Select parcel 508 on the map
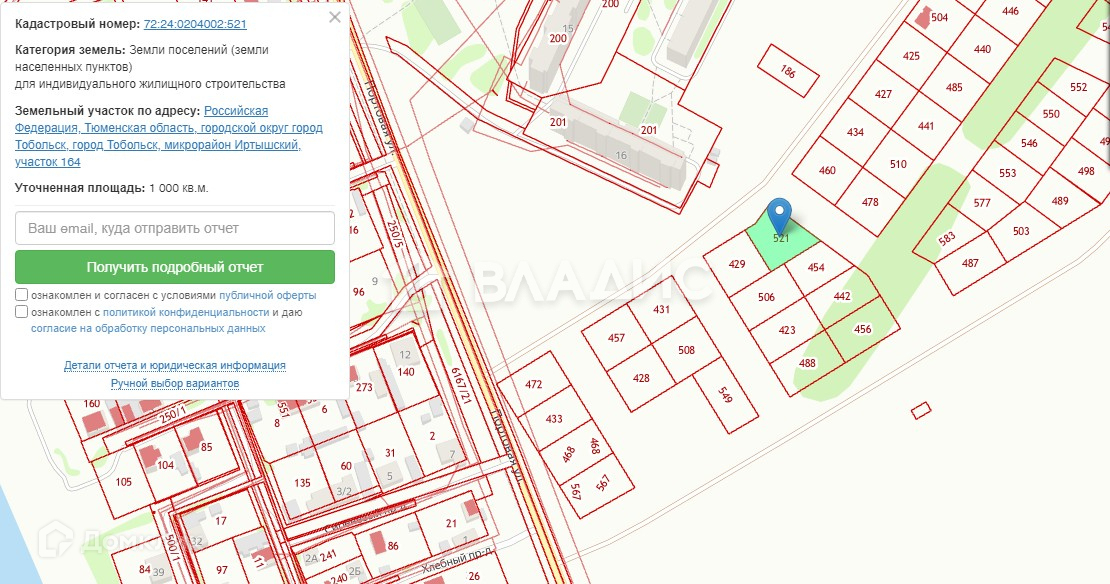The height and width of the screenshot is (584, 1110). 686,350
